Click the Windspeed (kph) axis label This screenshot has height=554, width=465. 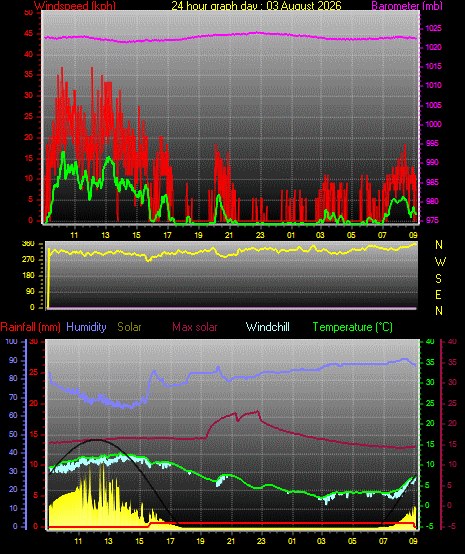pos(75,5)
